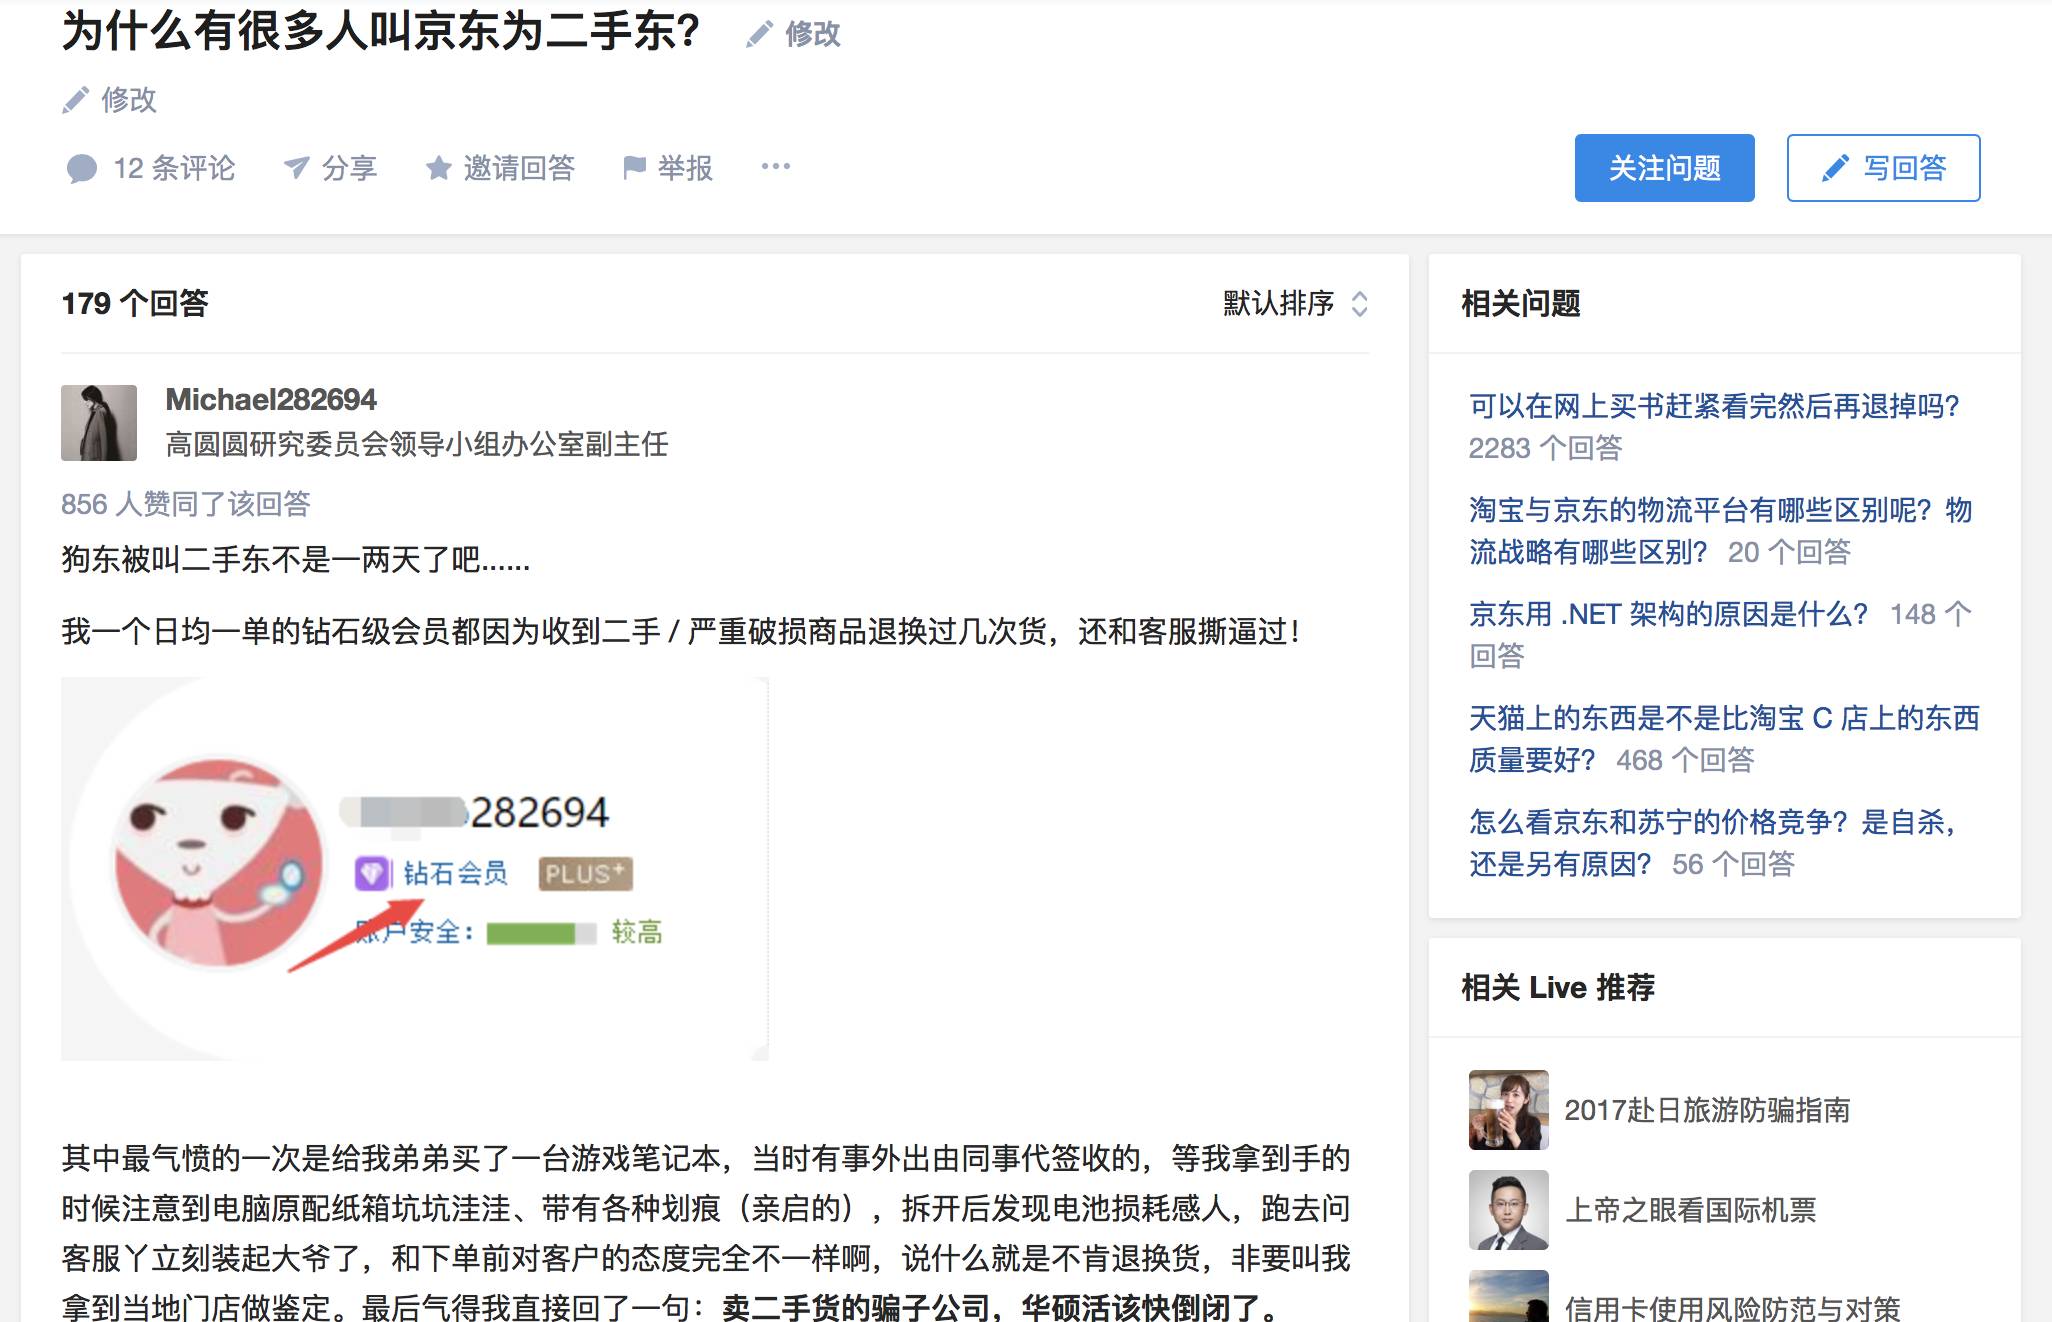
Task: Open the 钻石会员 screenshot image in answer
Action: pyautogui.click(x=414, y=868)
